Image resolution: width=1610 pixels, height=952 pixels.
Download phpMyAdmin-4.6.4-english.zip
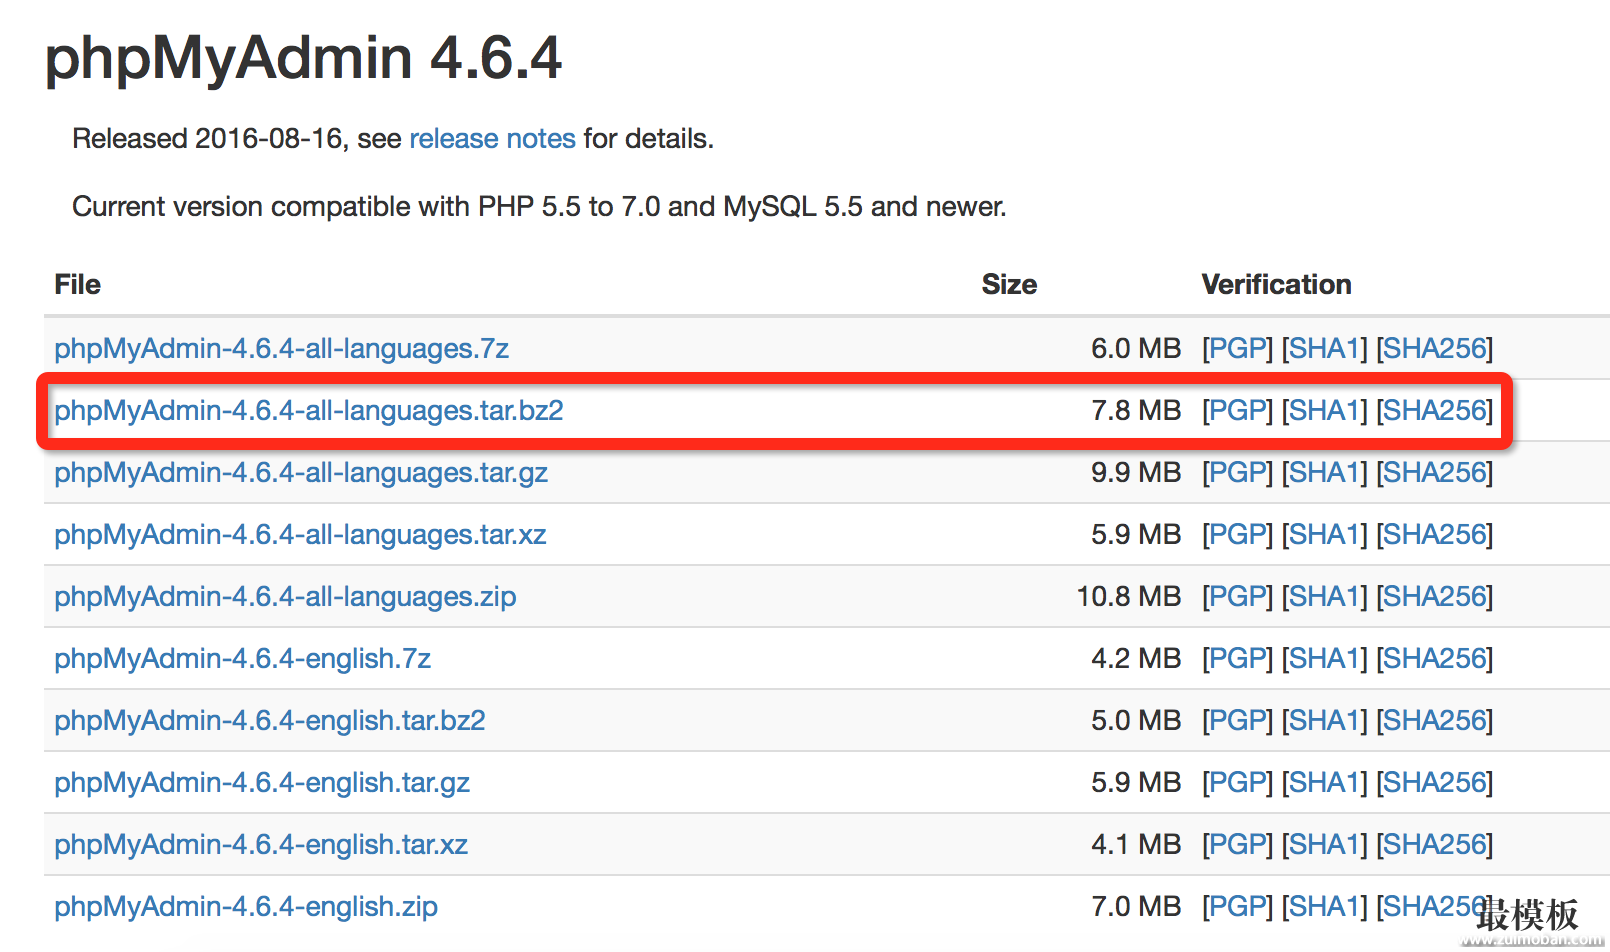tap(246, 906)
